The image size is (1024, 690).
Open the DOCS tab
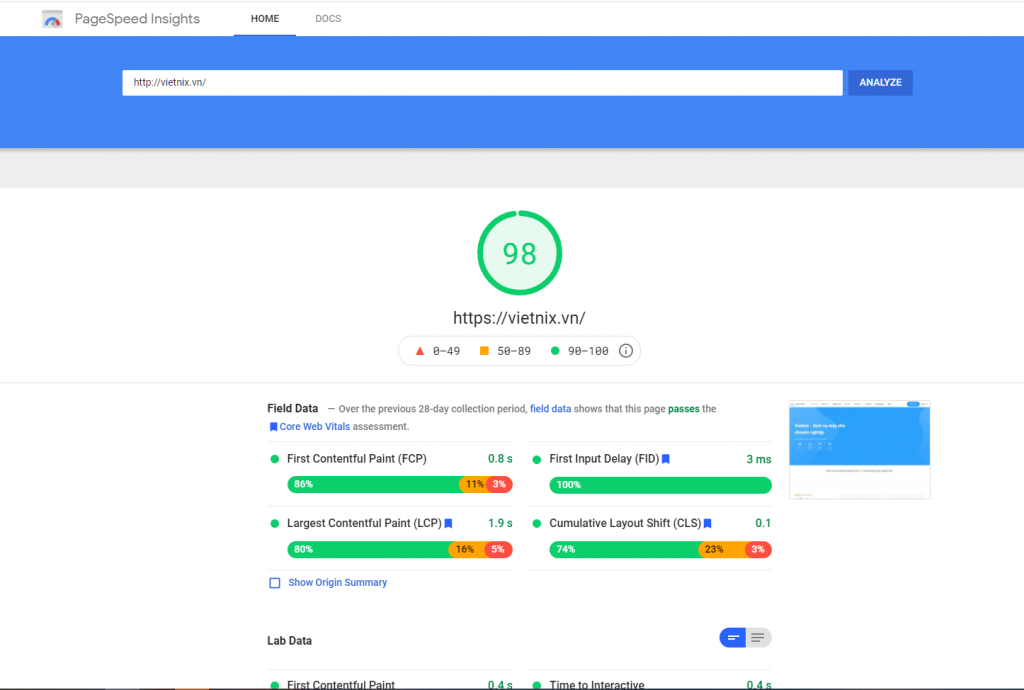[327, 18]
